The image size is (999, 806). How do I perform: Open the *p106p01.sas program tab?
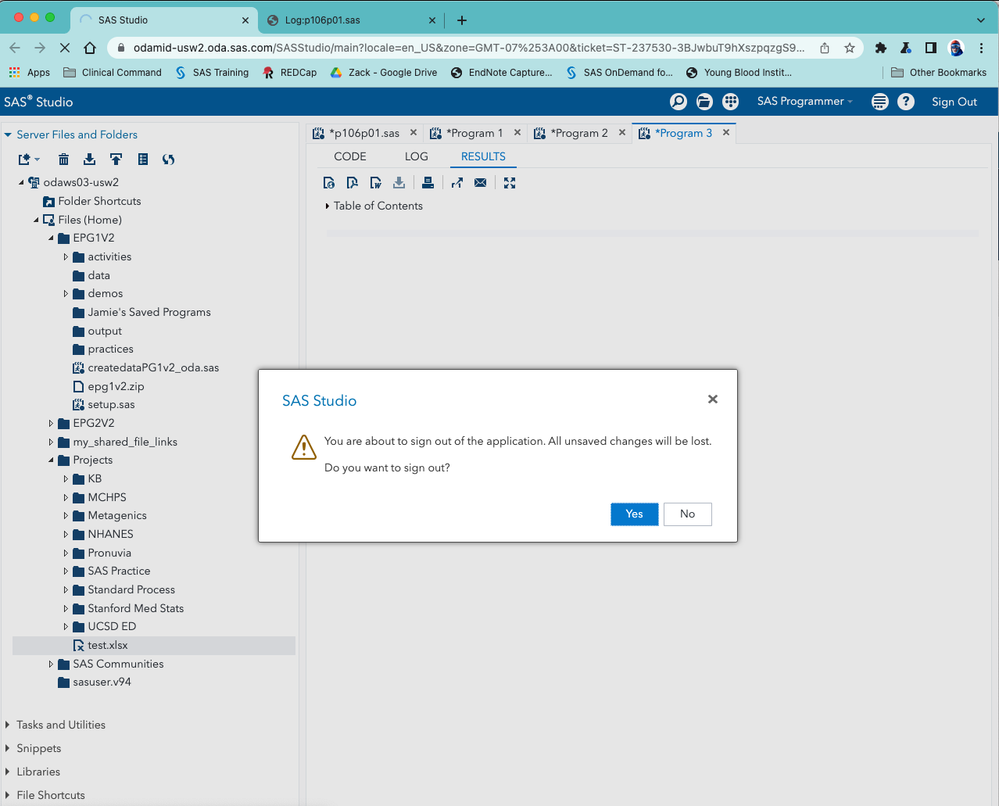coord(364,133)
